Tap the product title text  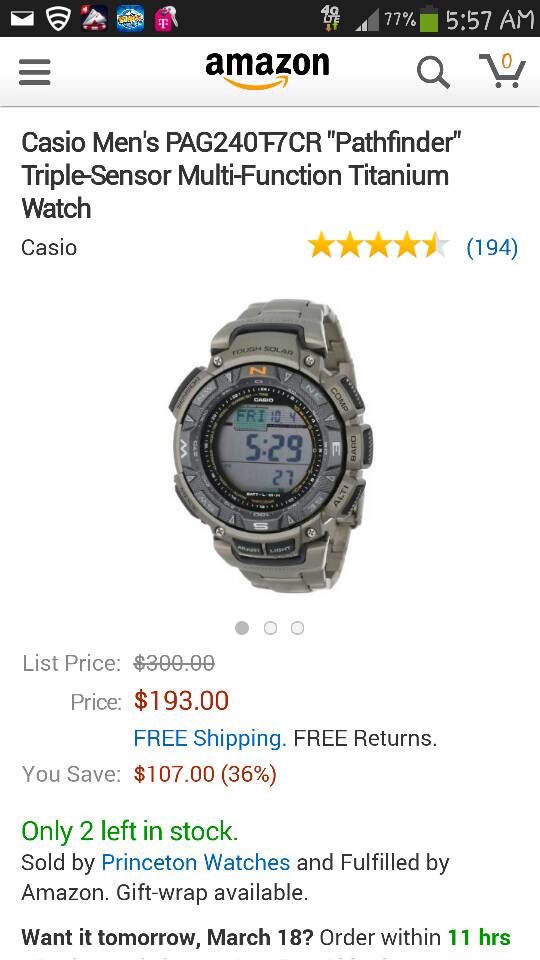point(241,176)
